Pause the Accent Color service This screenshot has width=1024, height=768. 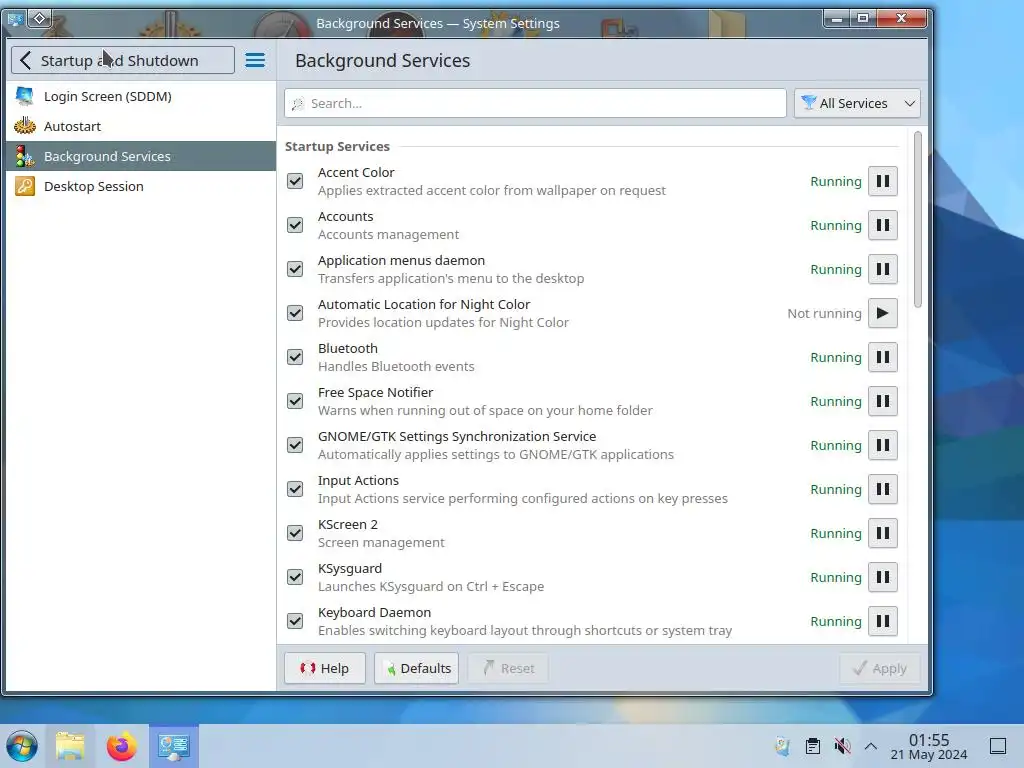(x=882, y=182)
